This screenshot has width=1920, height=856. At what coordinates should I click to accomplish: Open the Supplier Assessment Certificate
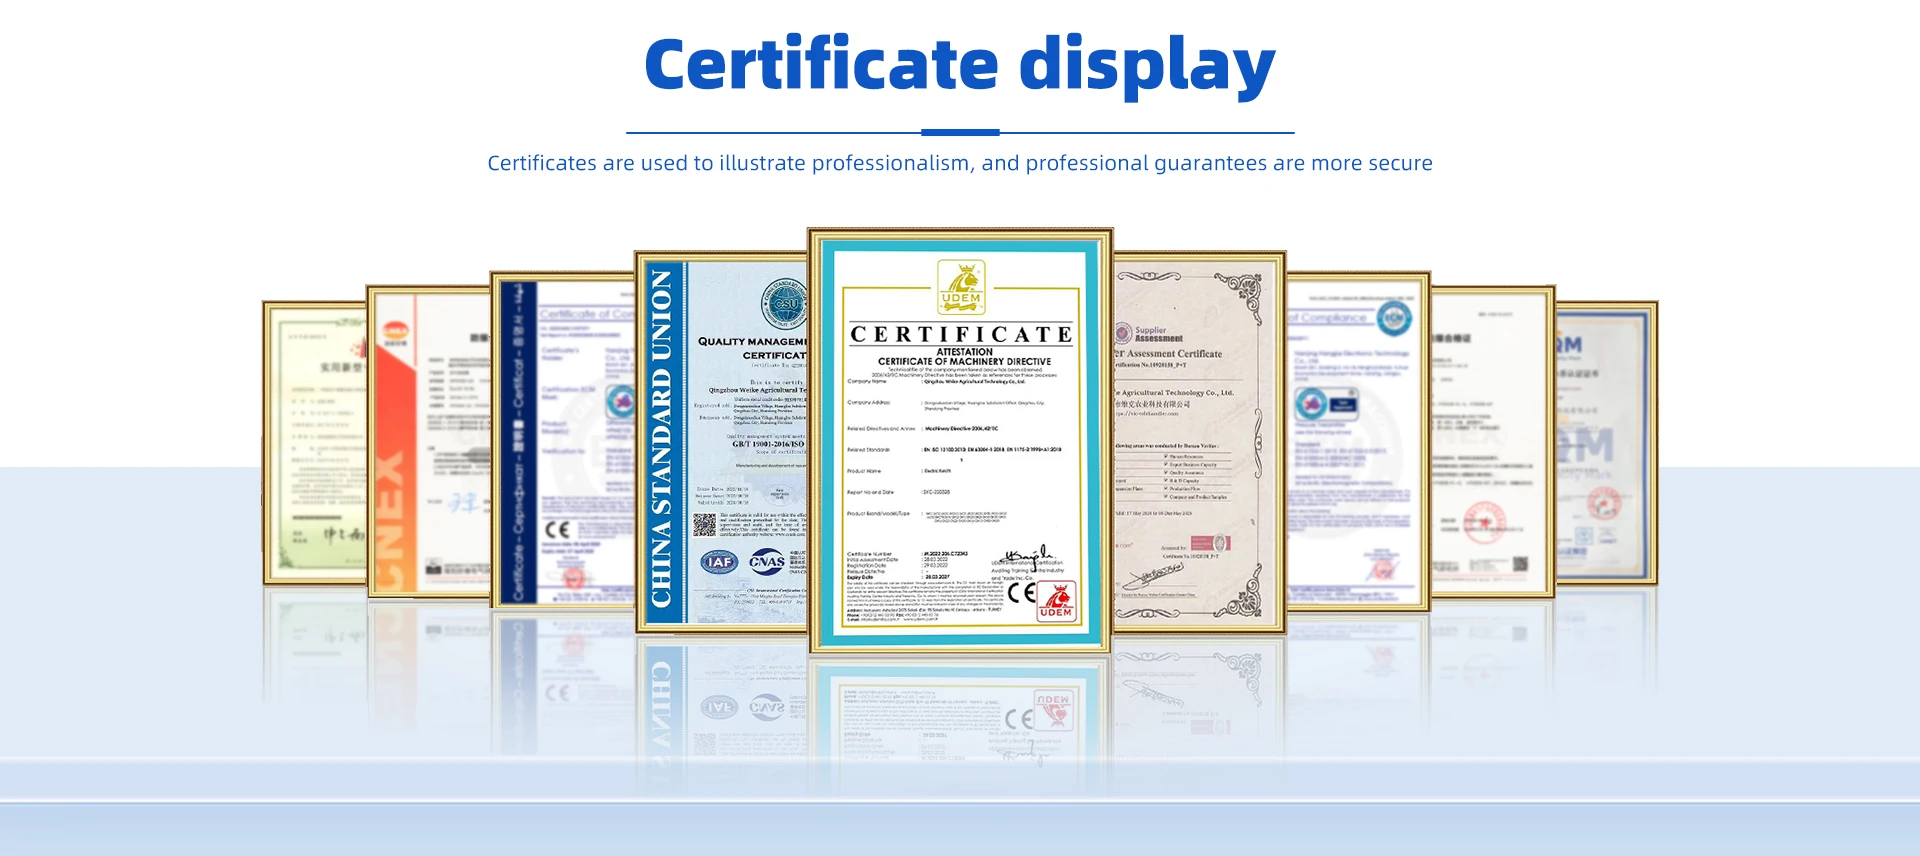(x=1199, y=442)
